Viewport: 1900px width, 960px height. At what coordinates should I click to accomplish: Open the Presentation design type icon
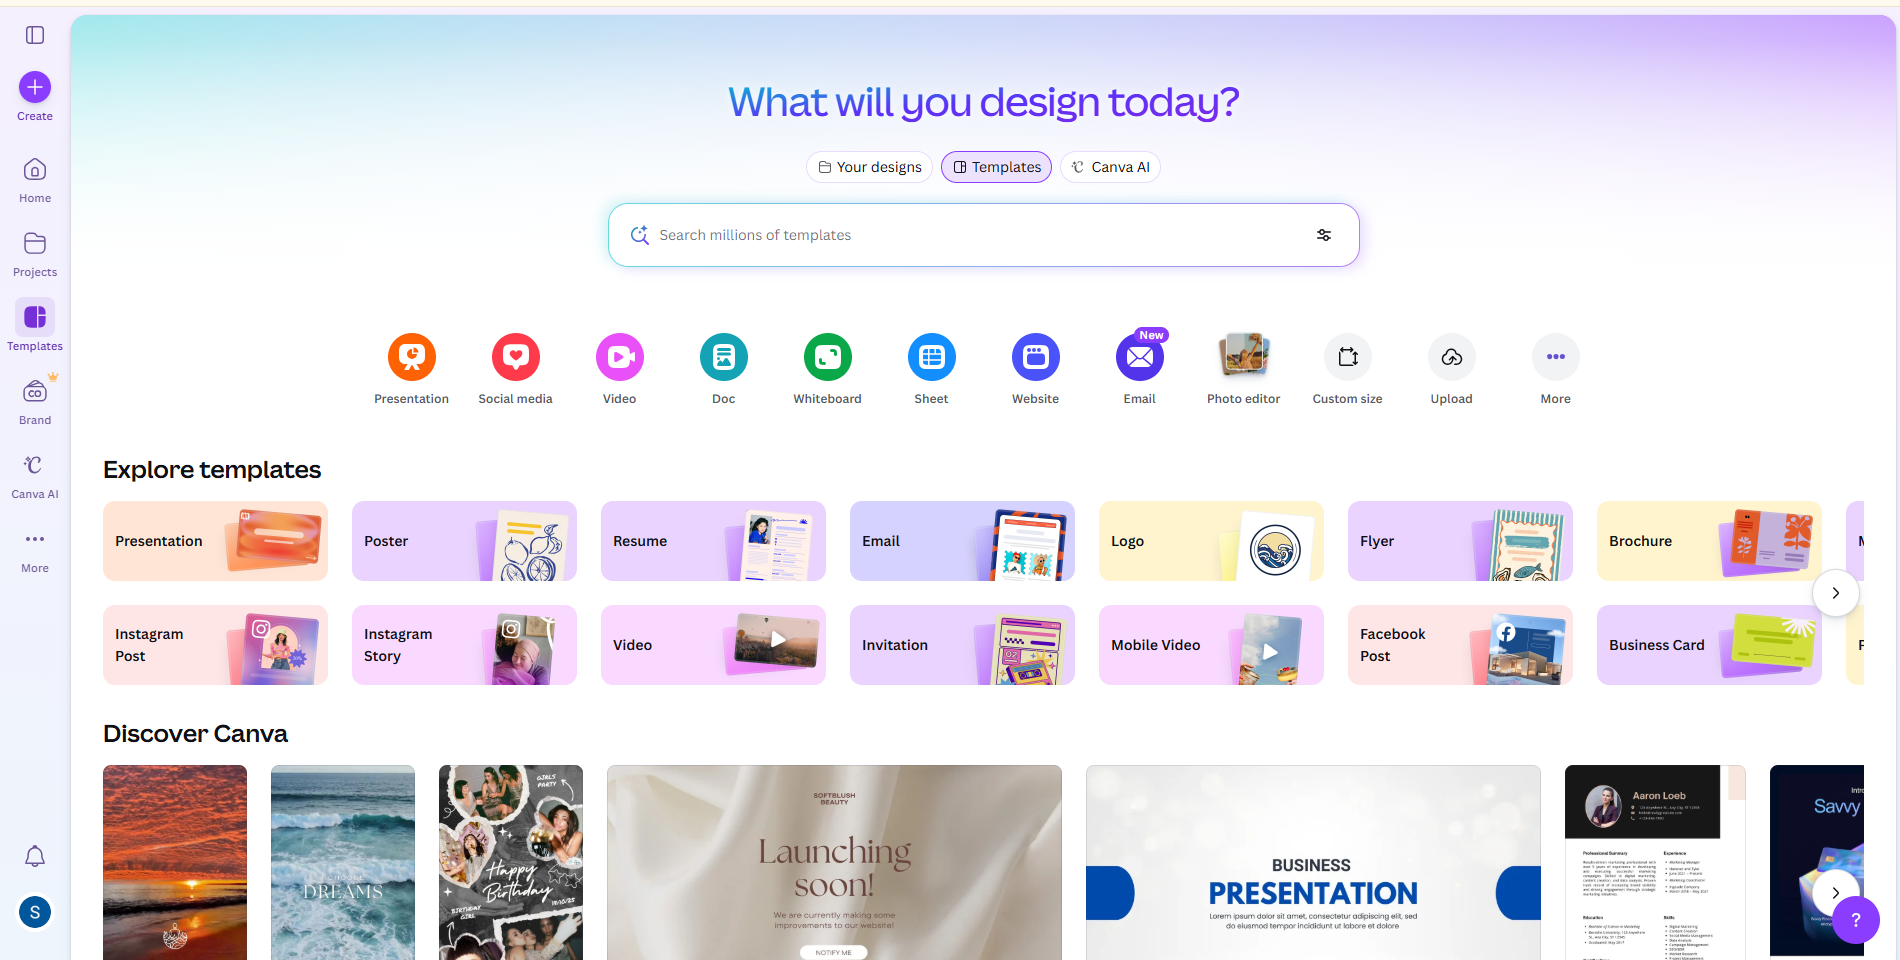click(x=412, y=357)
